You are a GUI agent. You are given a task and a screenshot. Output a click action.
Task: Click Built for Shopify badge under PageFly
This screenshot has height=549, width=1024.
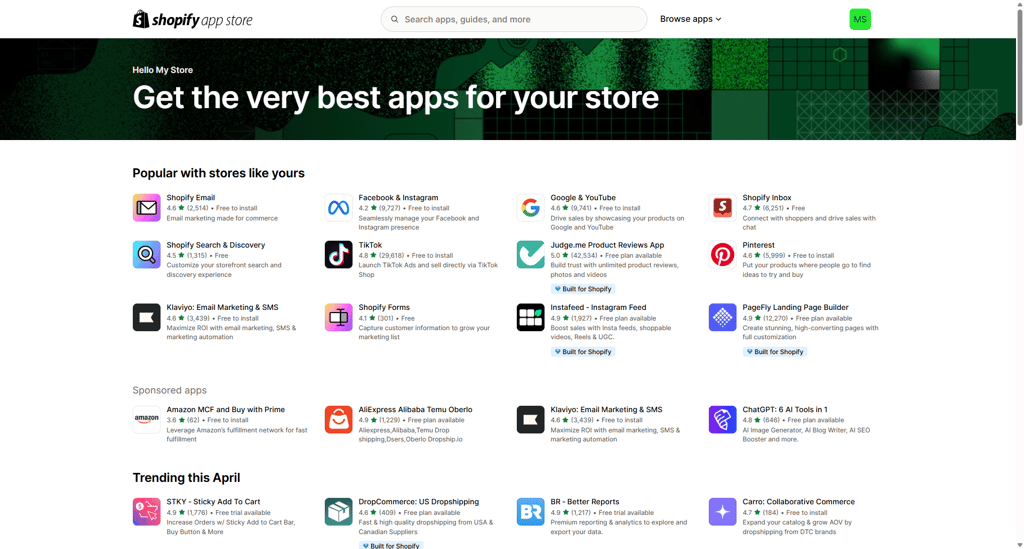point(775,352)
